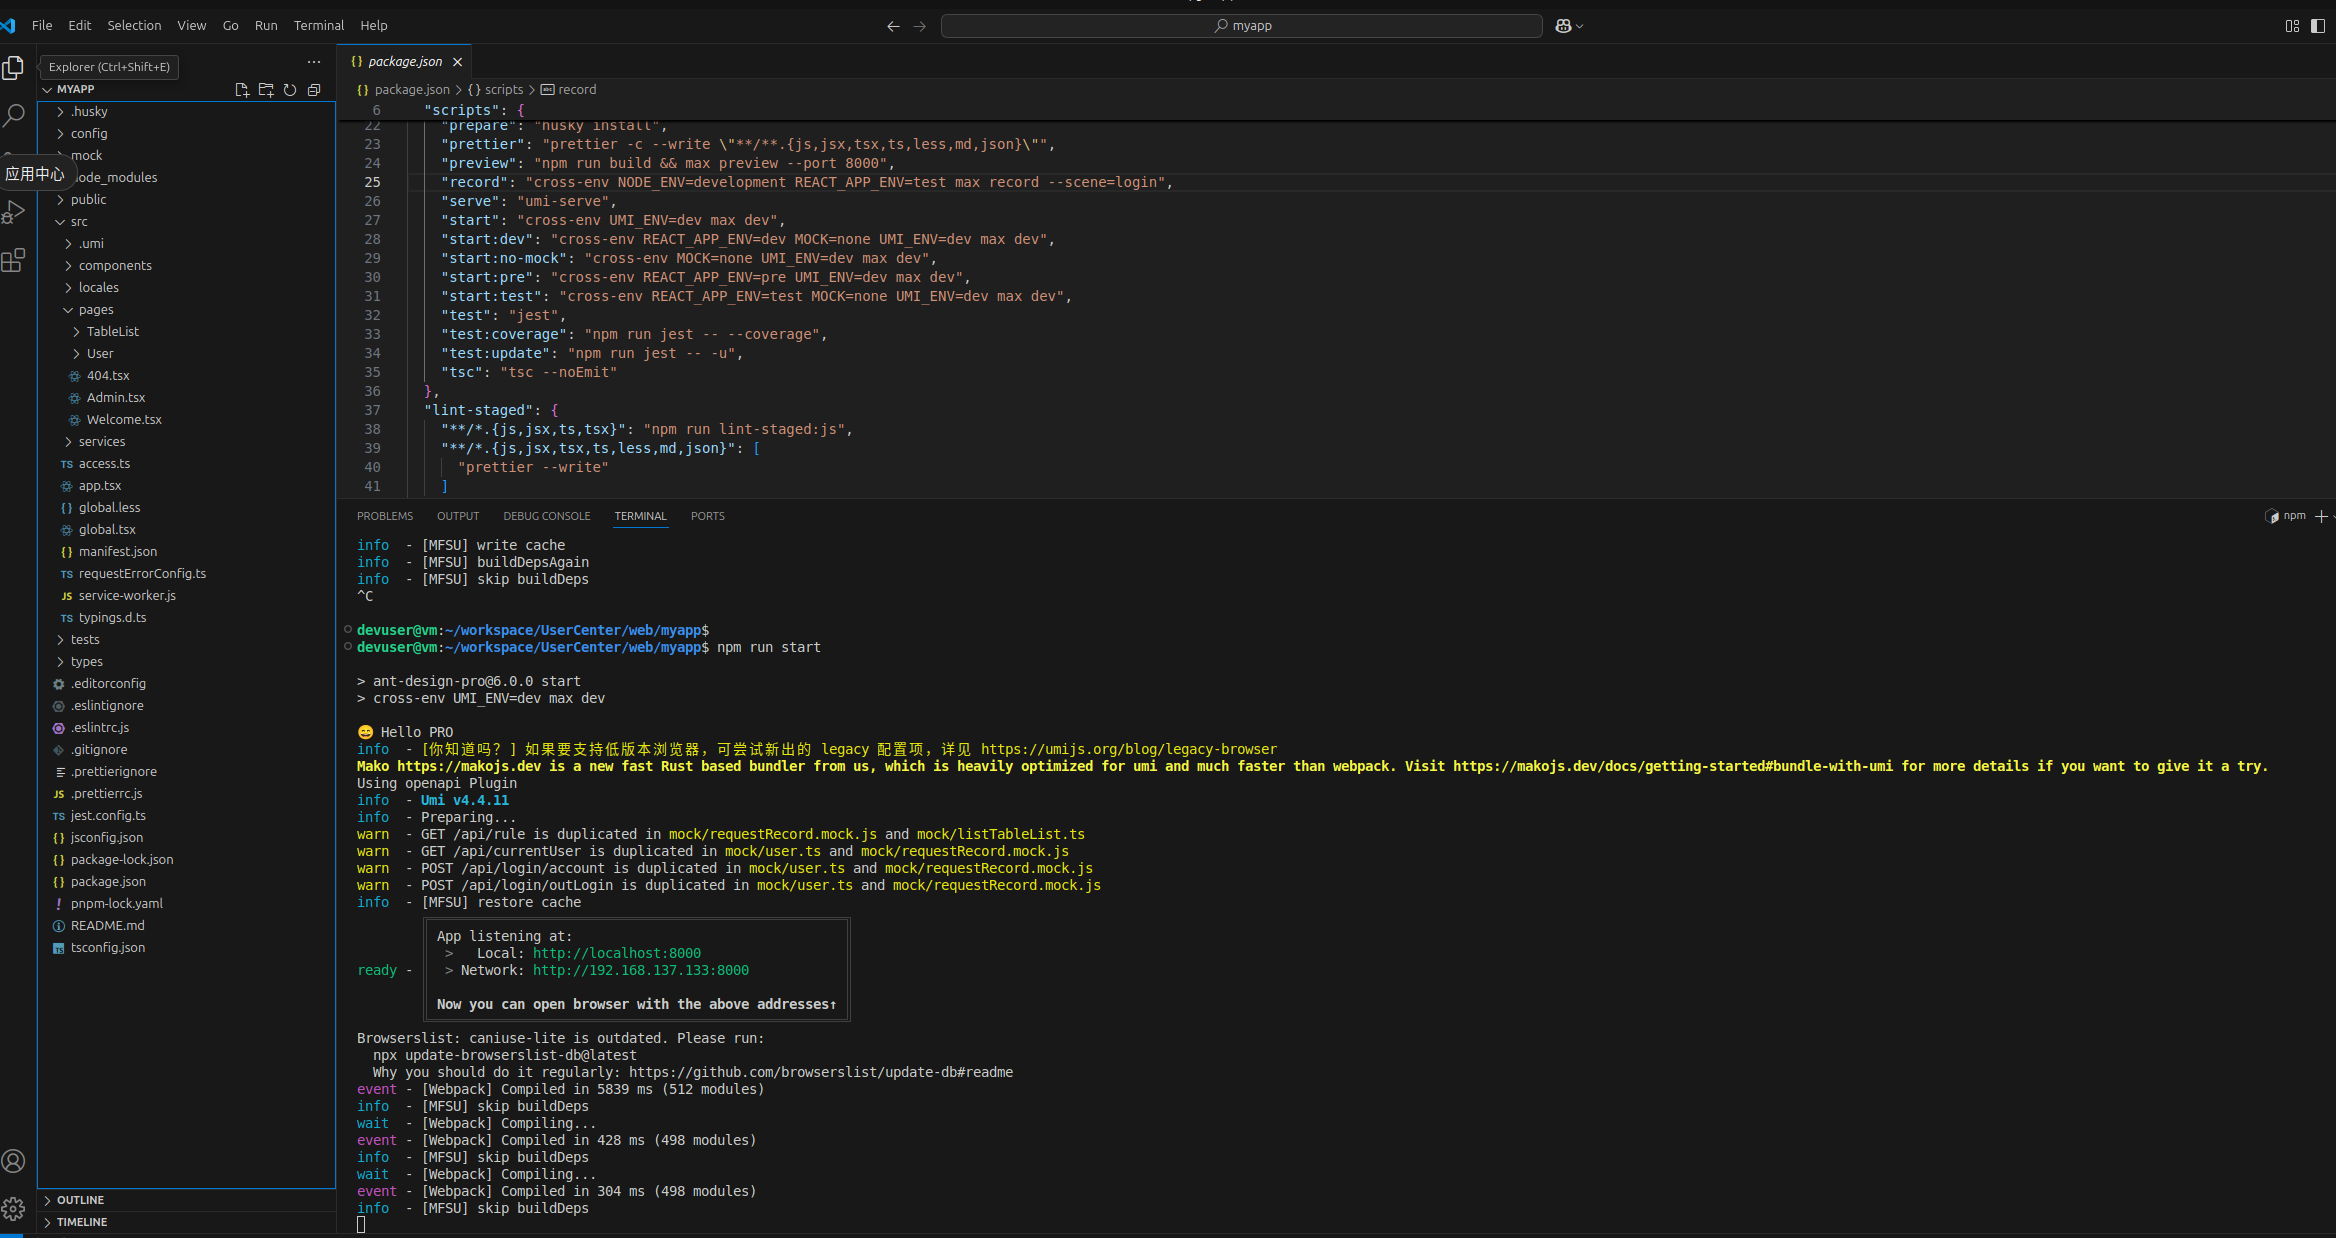Viewport: 2336px width, 1238px height.
Task: Open the umijs legacy-browser blog link
Action: [x=1129, y=750]
